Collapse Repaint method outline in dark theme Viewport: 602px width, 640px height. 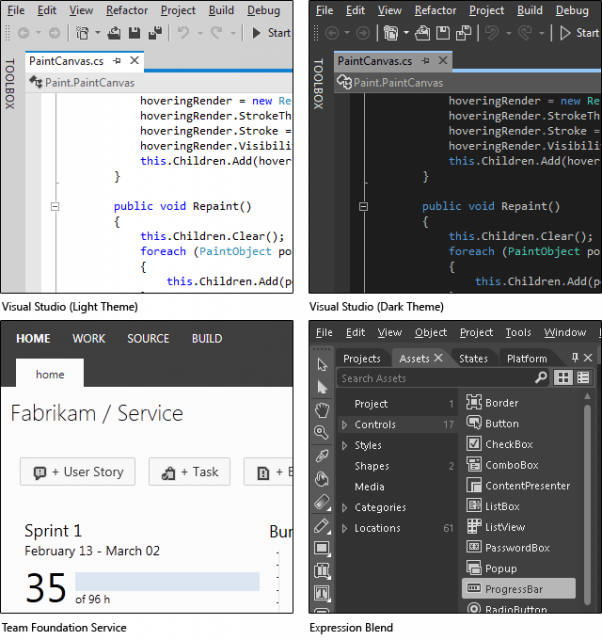click(363, 207)
